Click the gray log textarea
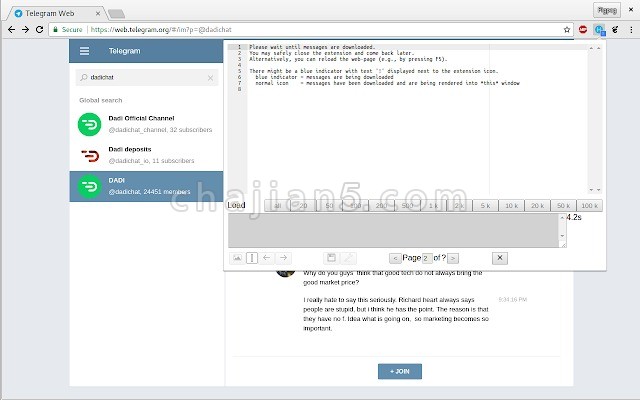Viewport: 640px width, 400px height. coord(397,230)
